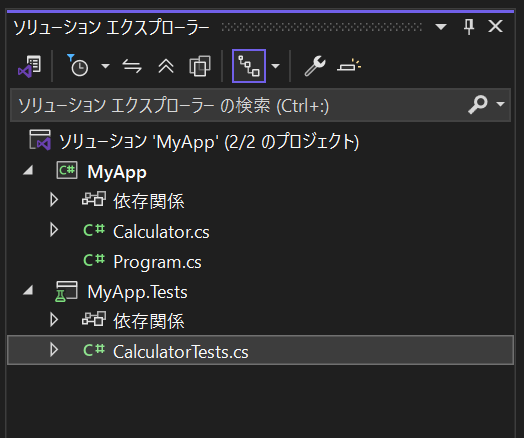Collapse all items with double chevron icon

pos(166,66)
